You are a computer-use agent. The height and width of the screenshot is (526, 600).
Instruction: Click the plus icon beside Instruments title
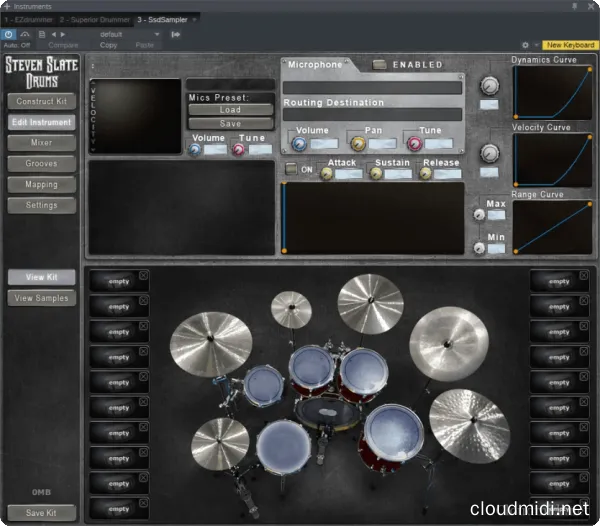(7, 6)
